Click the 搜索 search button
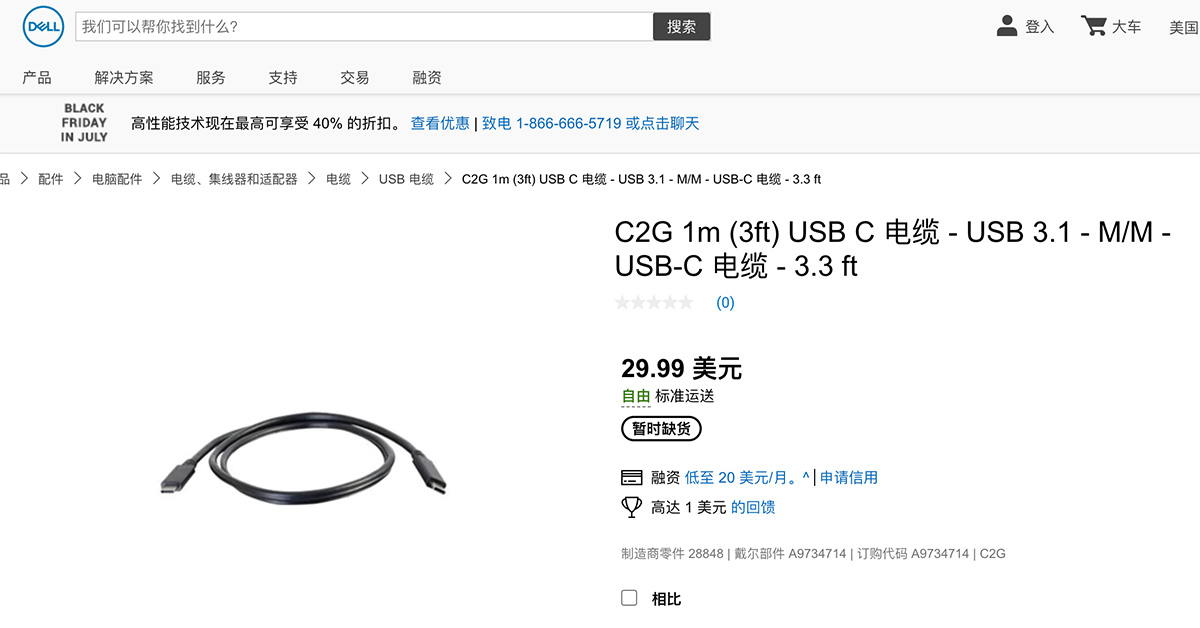The image size is (1200, 628). coord(682,27)
